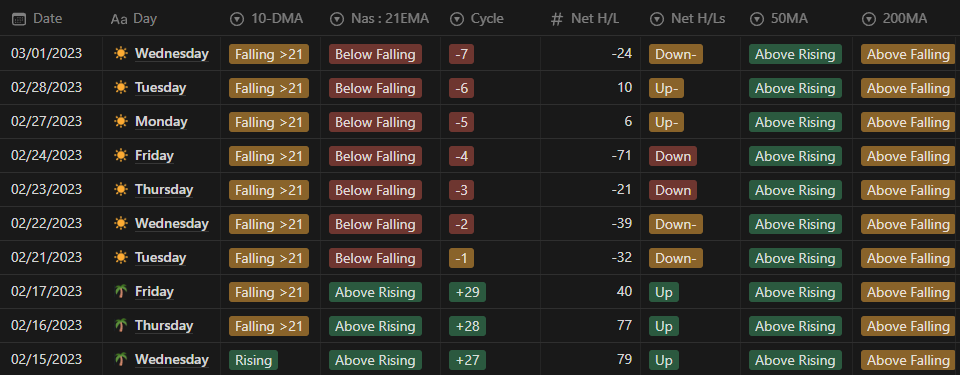The width and height of the screenshot is (960, 375).
Task: Click the date cell 02/21/2023
Action: (47, 257)
